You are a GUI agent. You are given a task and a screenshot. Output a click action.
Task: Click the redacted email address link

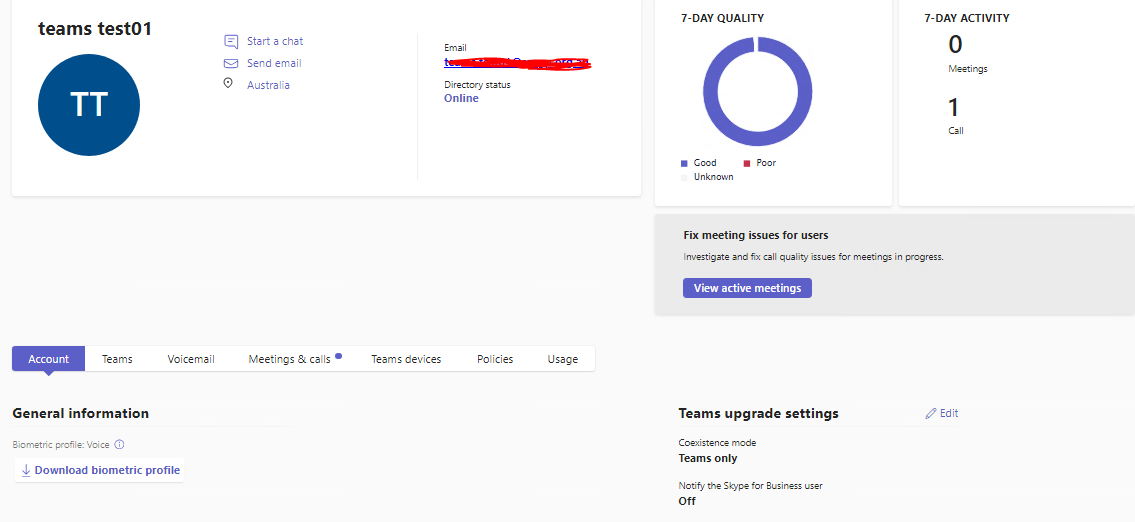518,63
